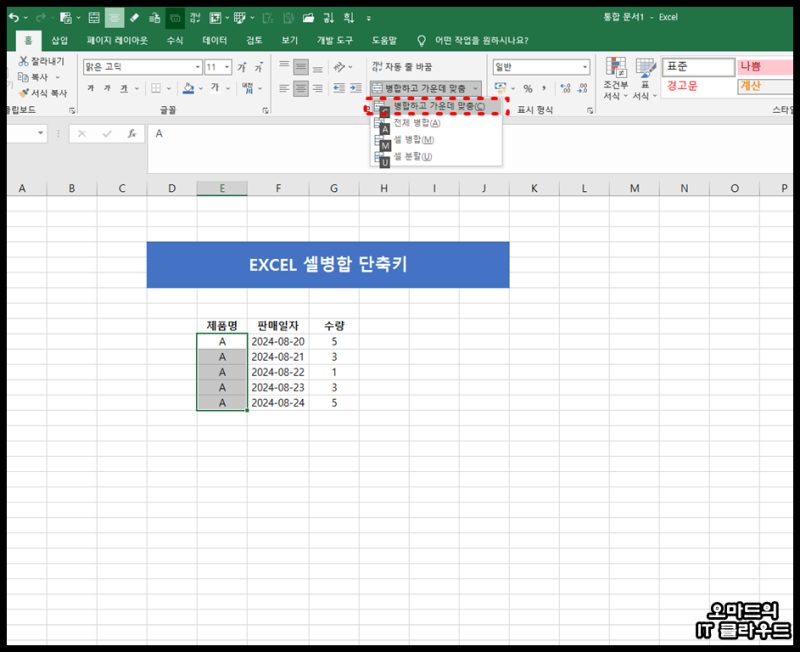Toggle middle vertical alignment
The height and width of the screenshot is (652, 800).
tap(301, 67)
